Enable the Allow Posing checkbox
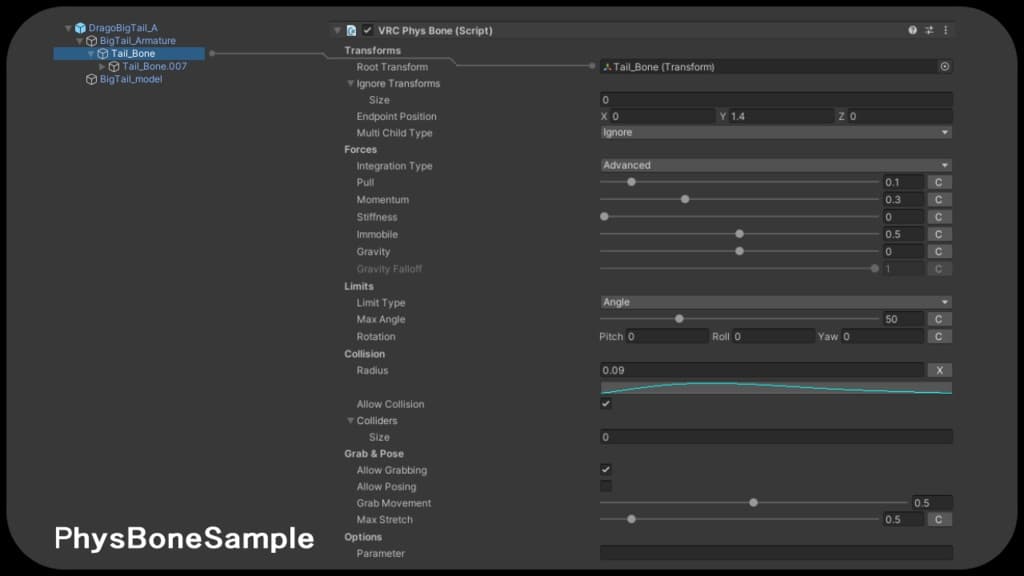 pyautogui.click(x=606, y=486)
